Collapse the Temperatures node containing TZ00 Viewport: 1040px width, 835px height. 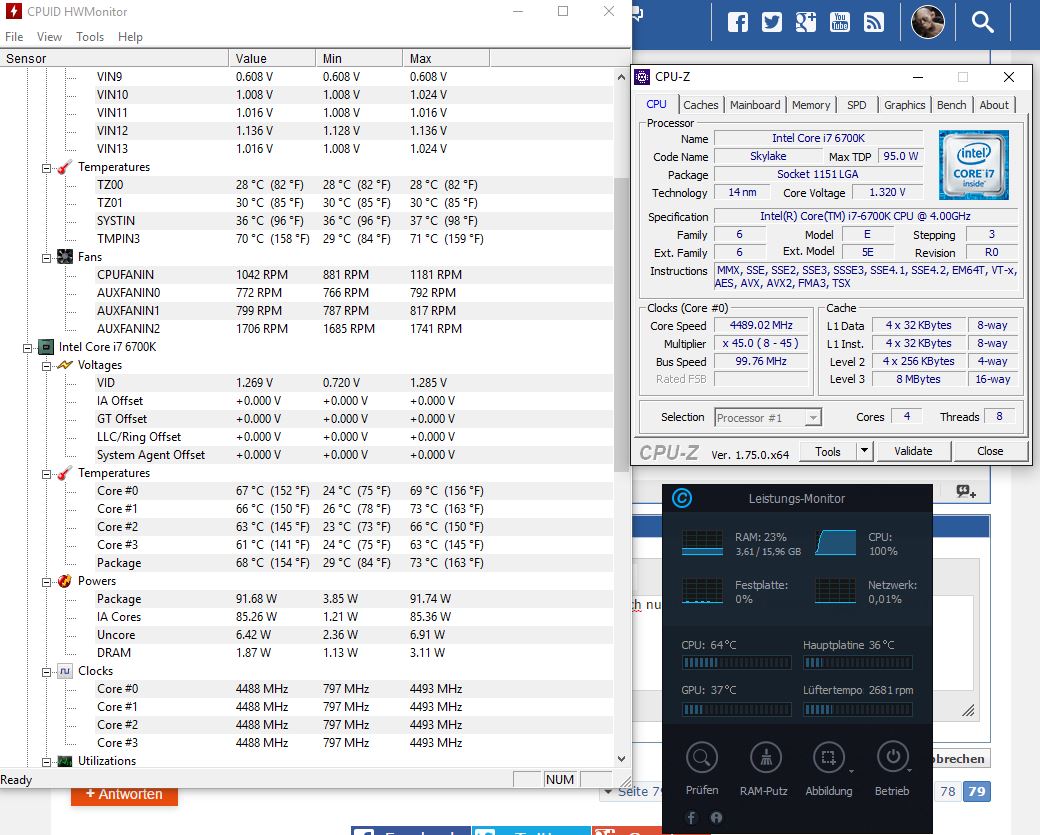46,168
